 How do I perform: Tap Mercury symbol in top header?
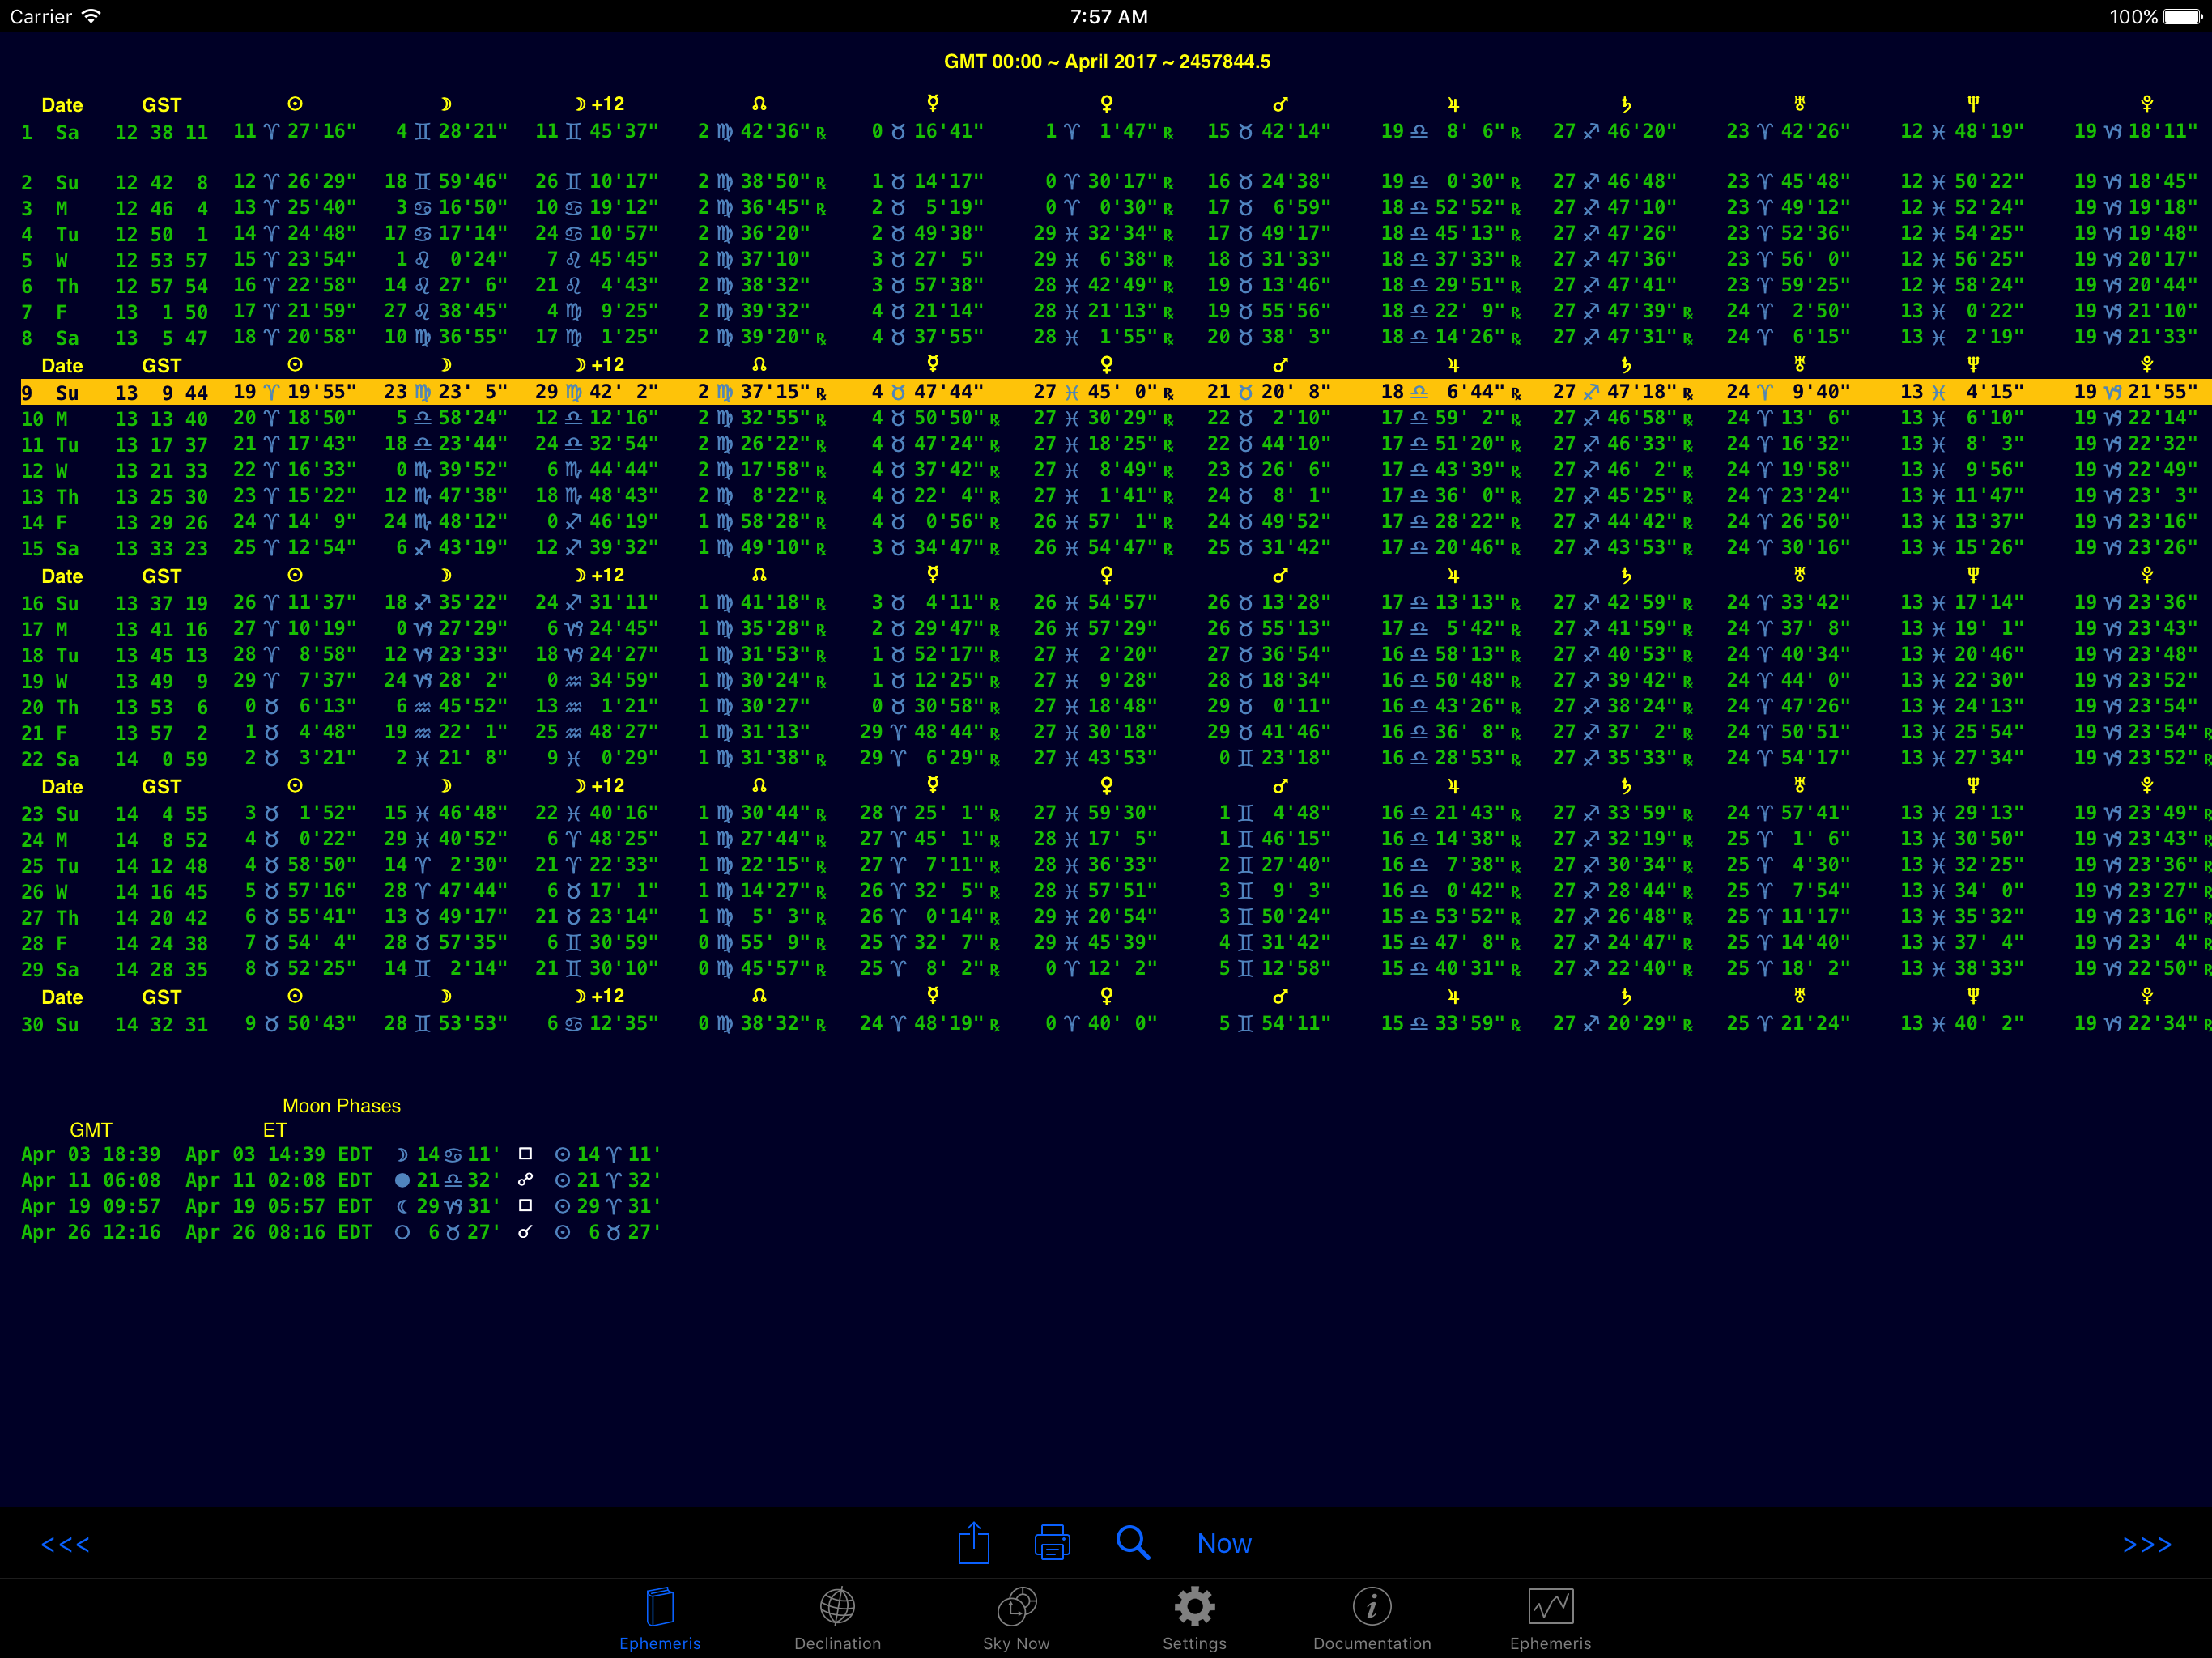[x=933, y=104]
